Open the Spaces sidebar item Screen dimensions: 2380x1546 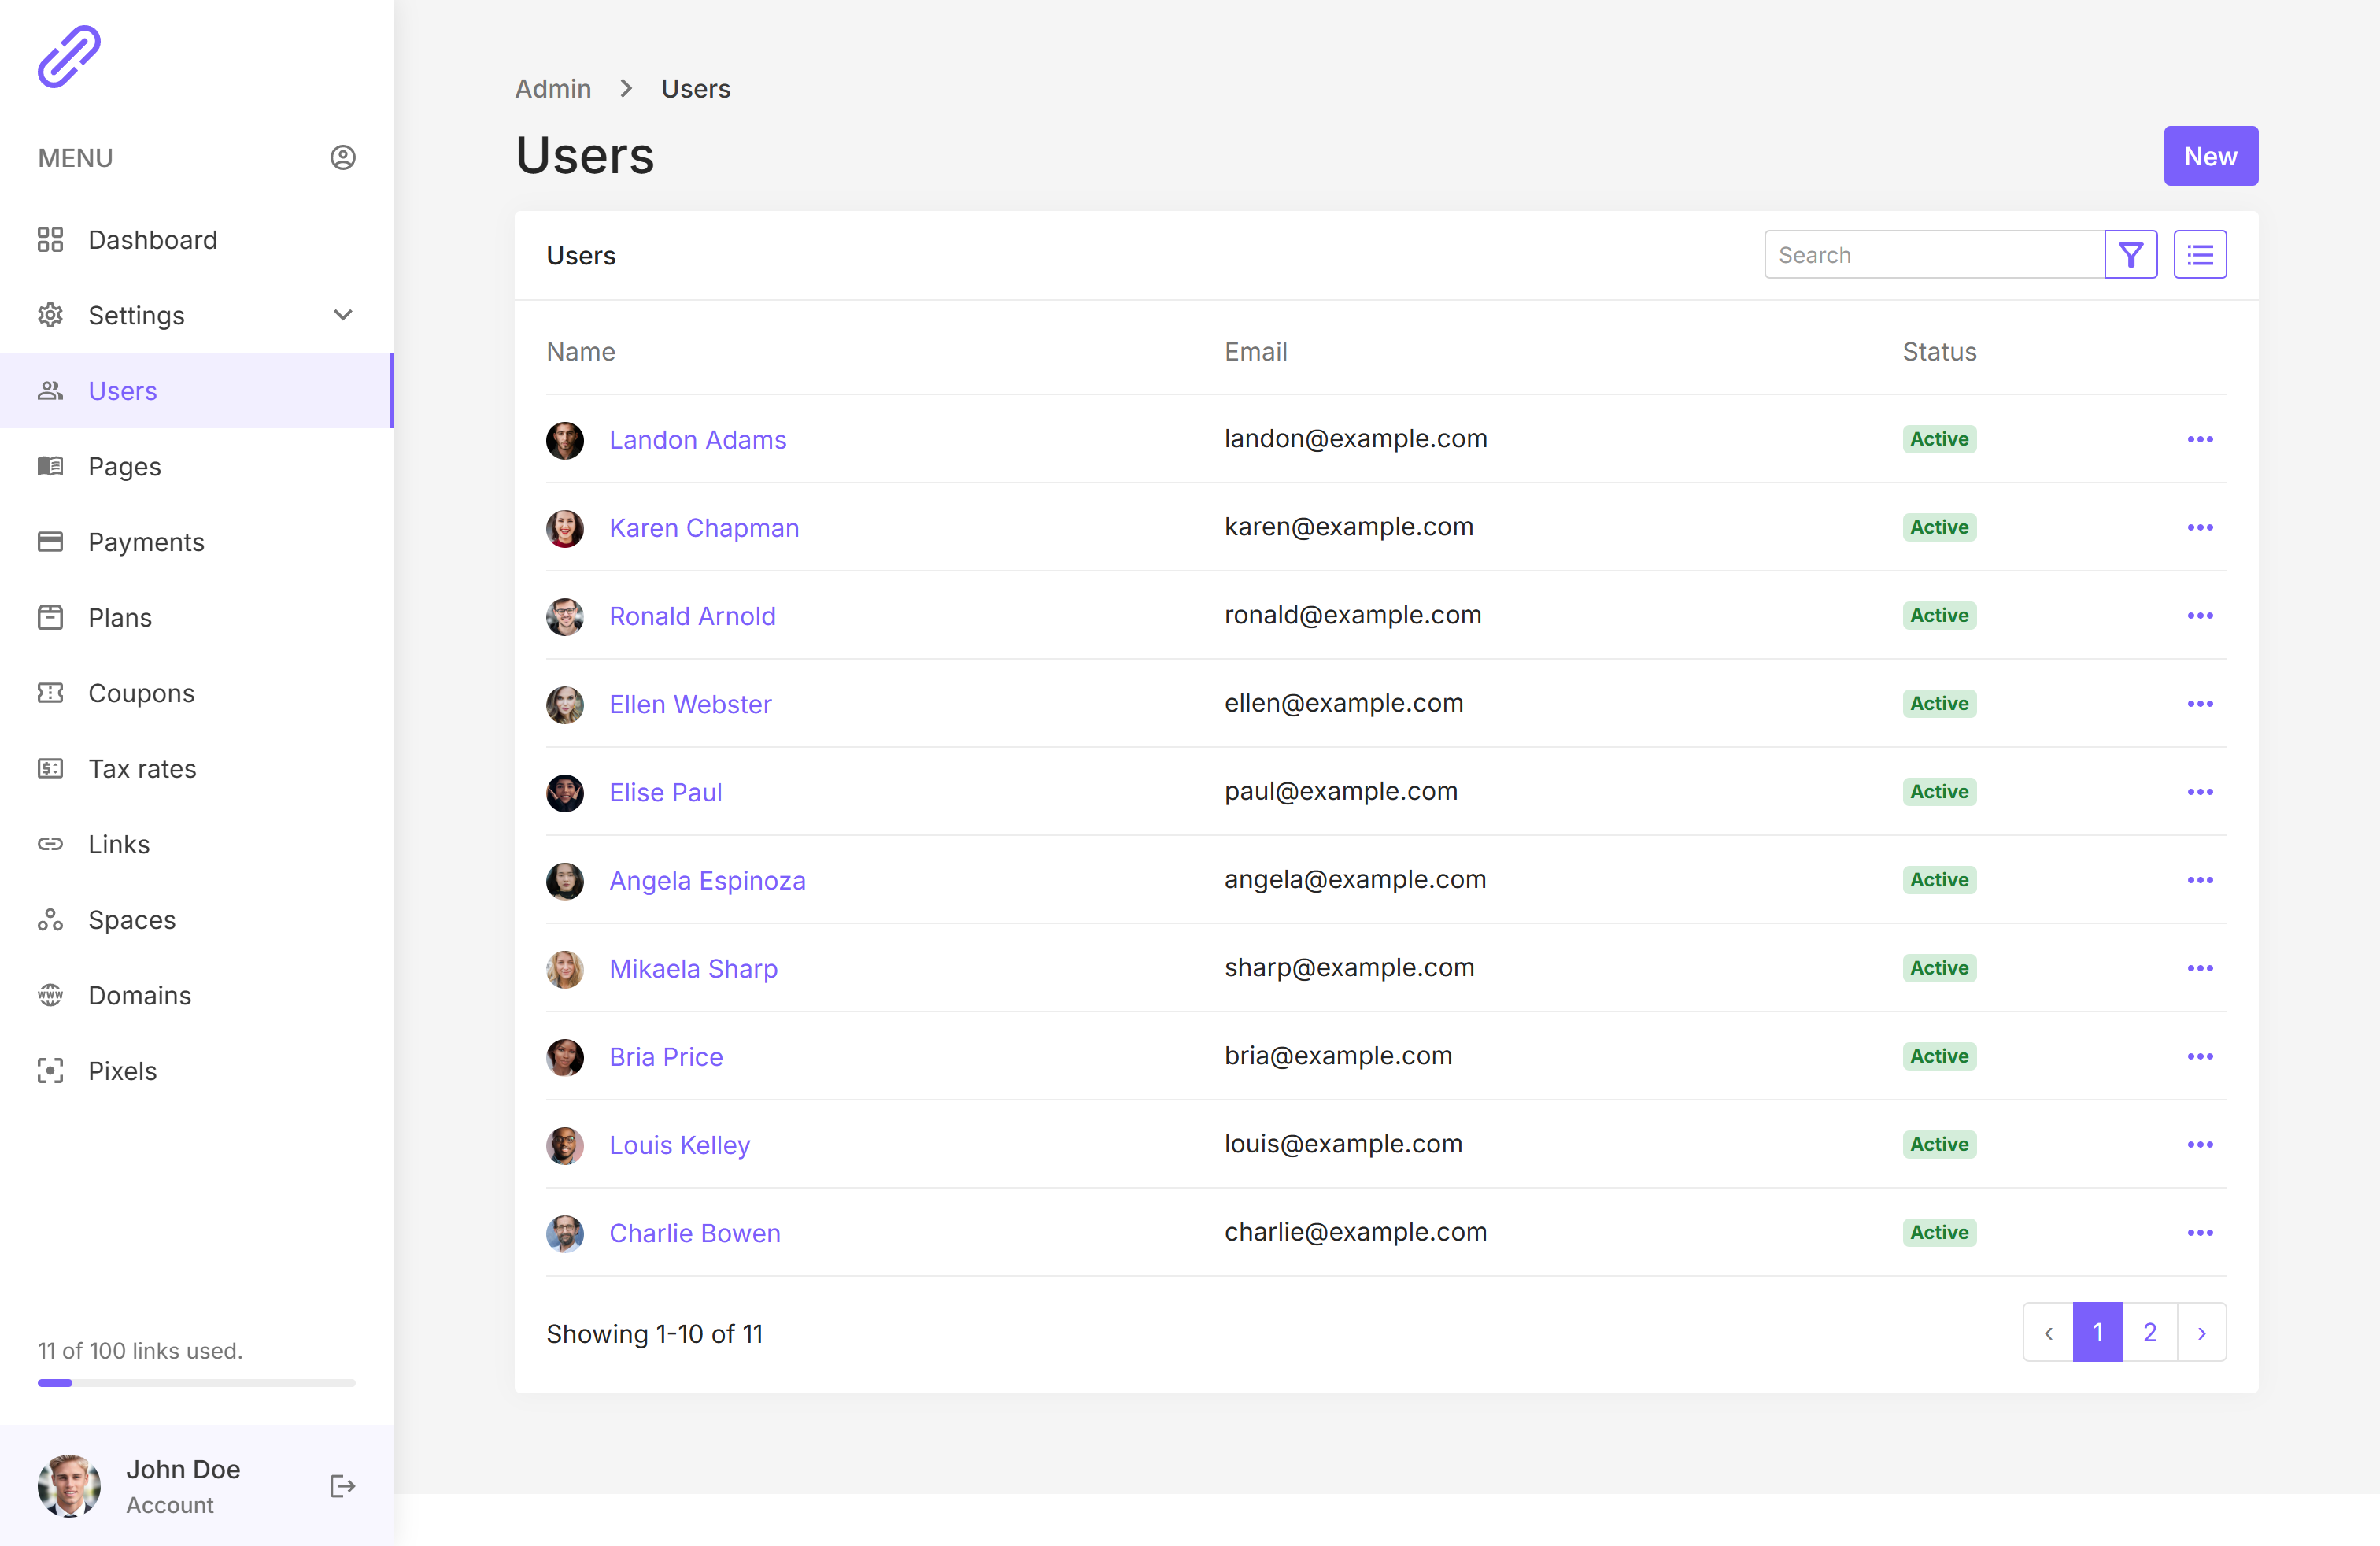(132, 920)
